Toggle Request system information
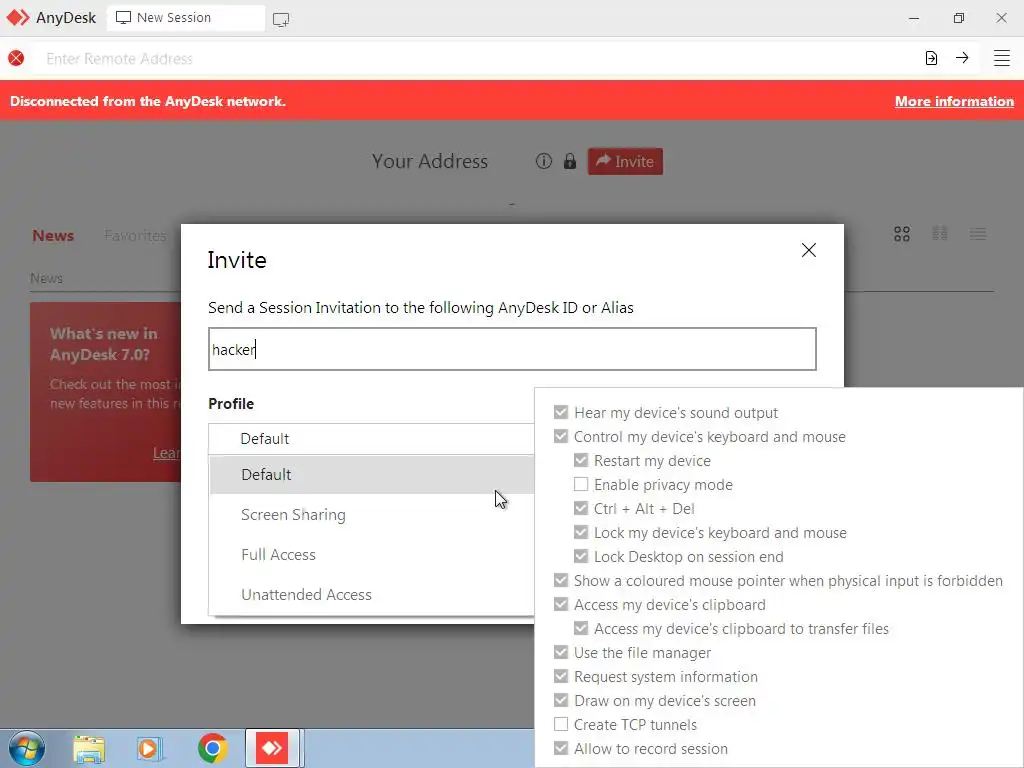This screenshot has width=1024, height=768. coord(560,677)
